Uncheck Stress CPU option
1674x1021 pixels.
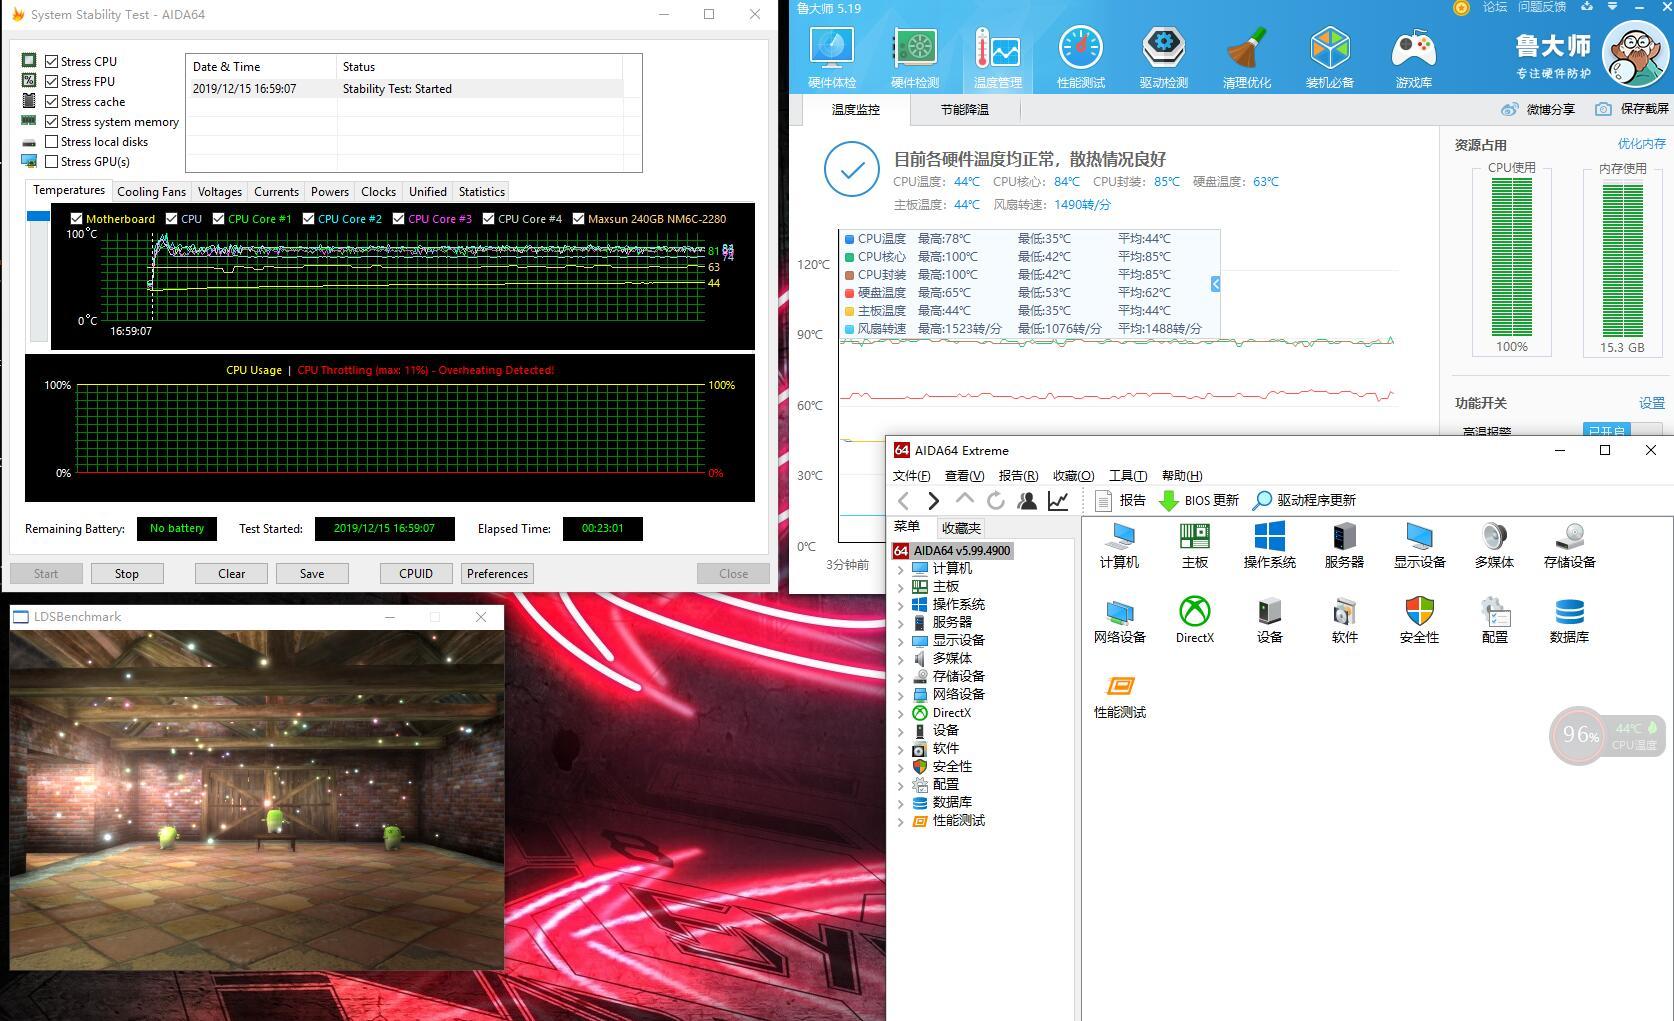click(52, 61)
